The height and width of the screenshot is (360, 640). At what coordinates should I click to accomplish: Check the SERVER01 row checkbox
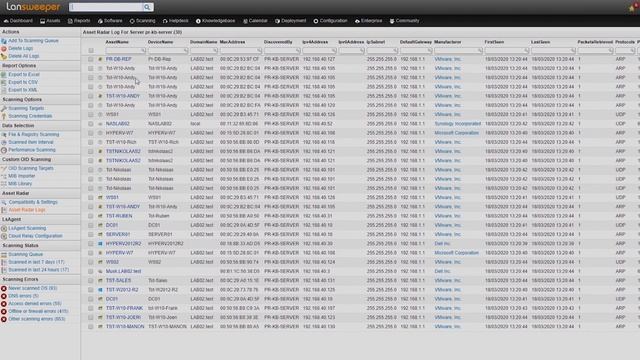point(91,234)
